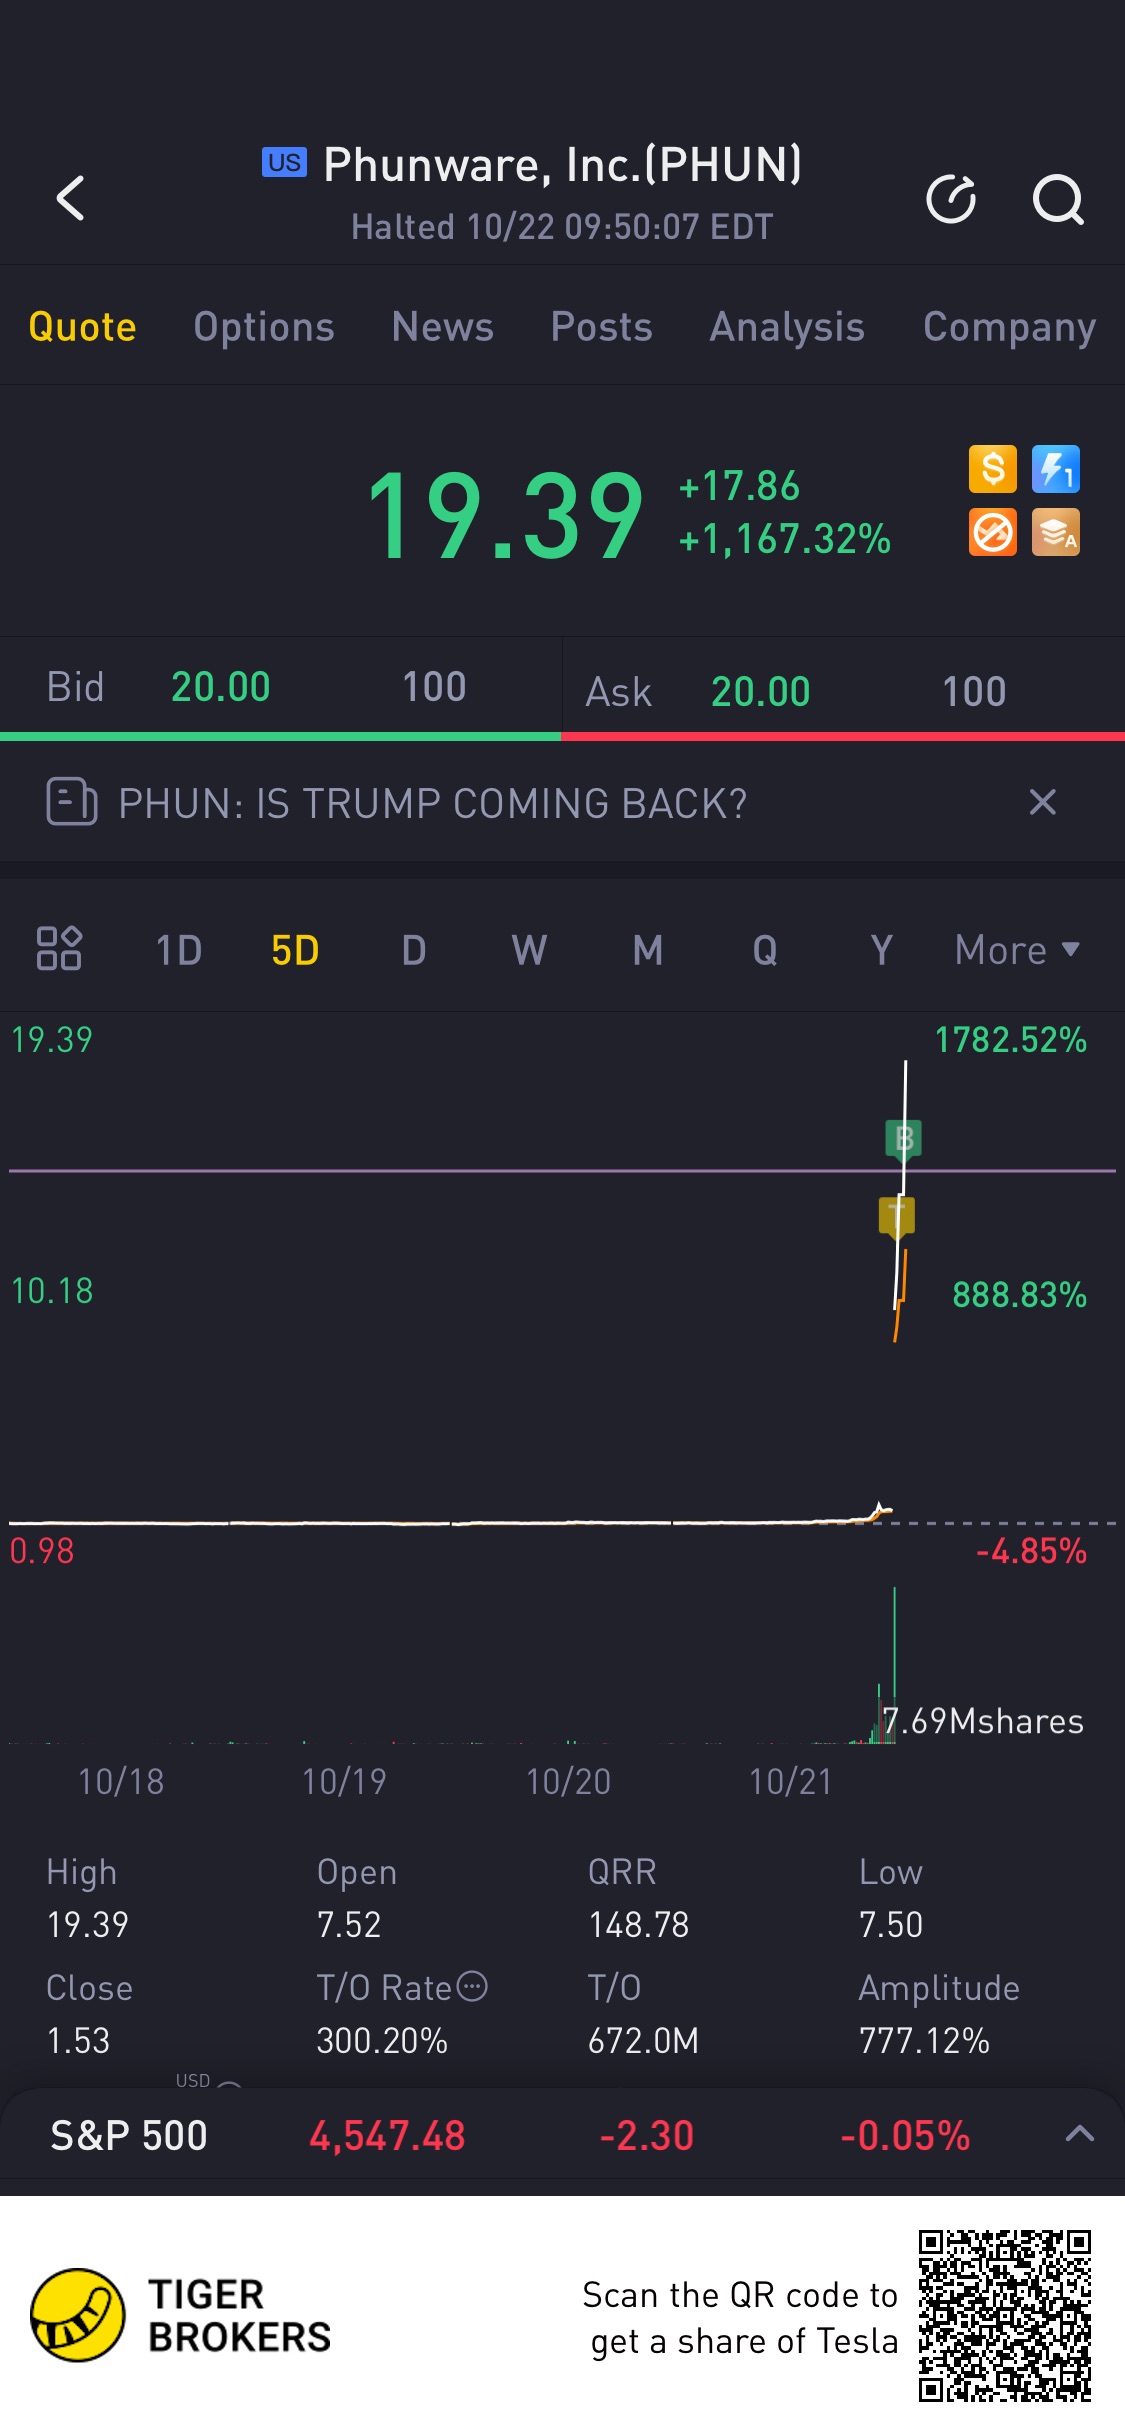Tap the stacked layers A badge
The height and width of the screenshot is (2436, 1125).
click(1056, 532)
